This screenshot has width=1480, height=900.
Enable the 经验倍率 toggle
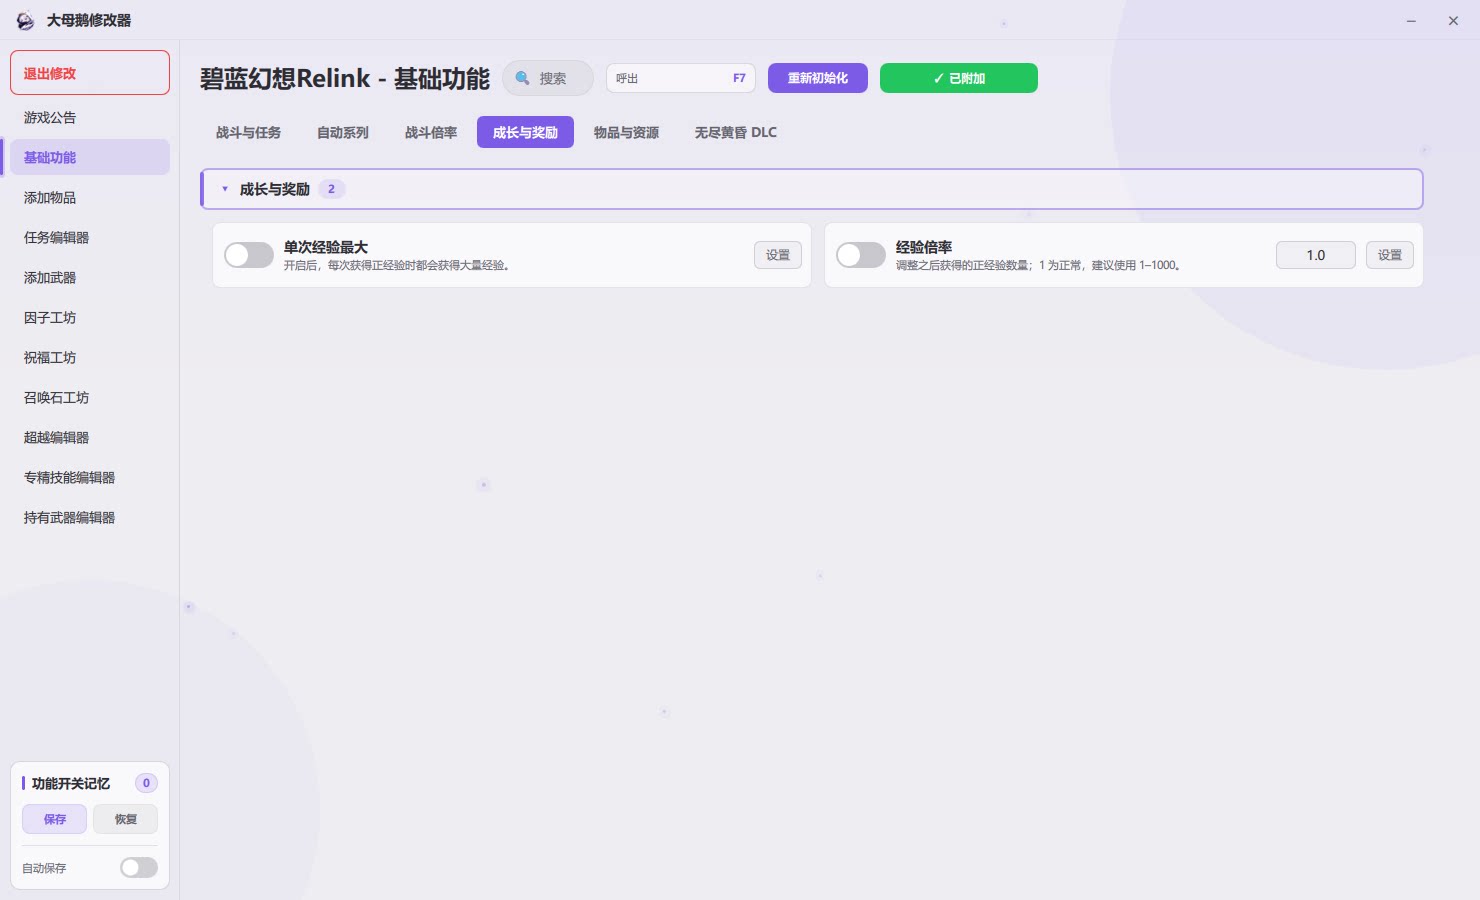tap(861, 255)
